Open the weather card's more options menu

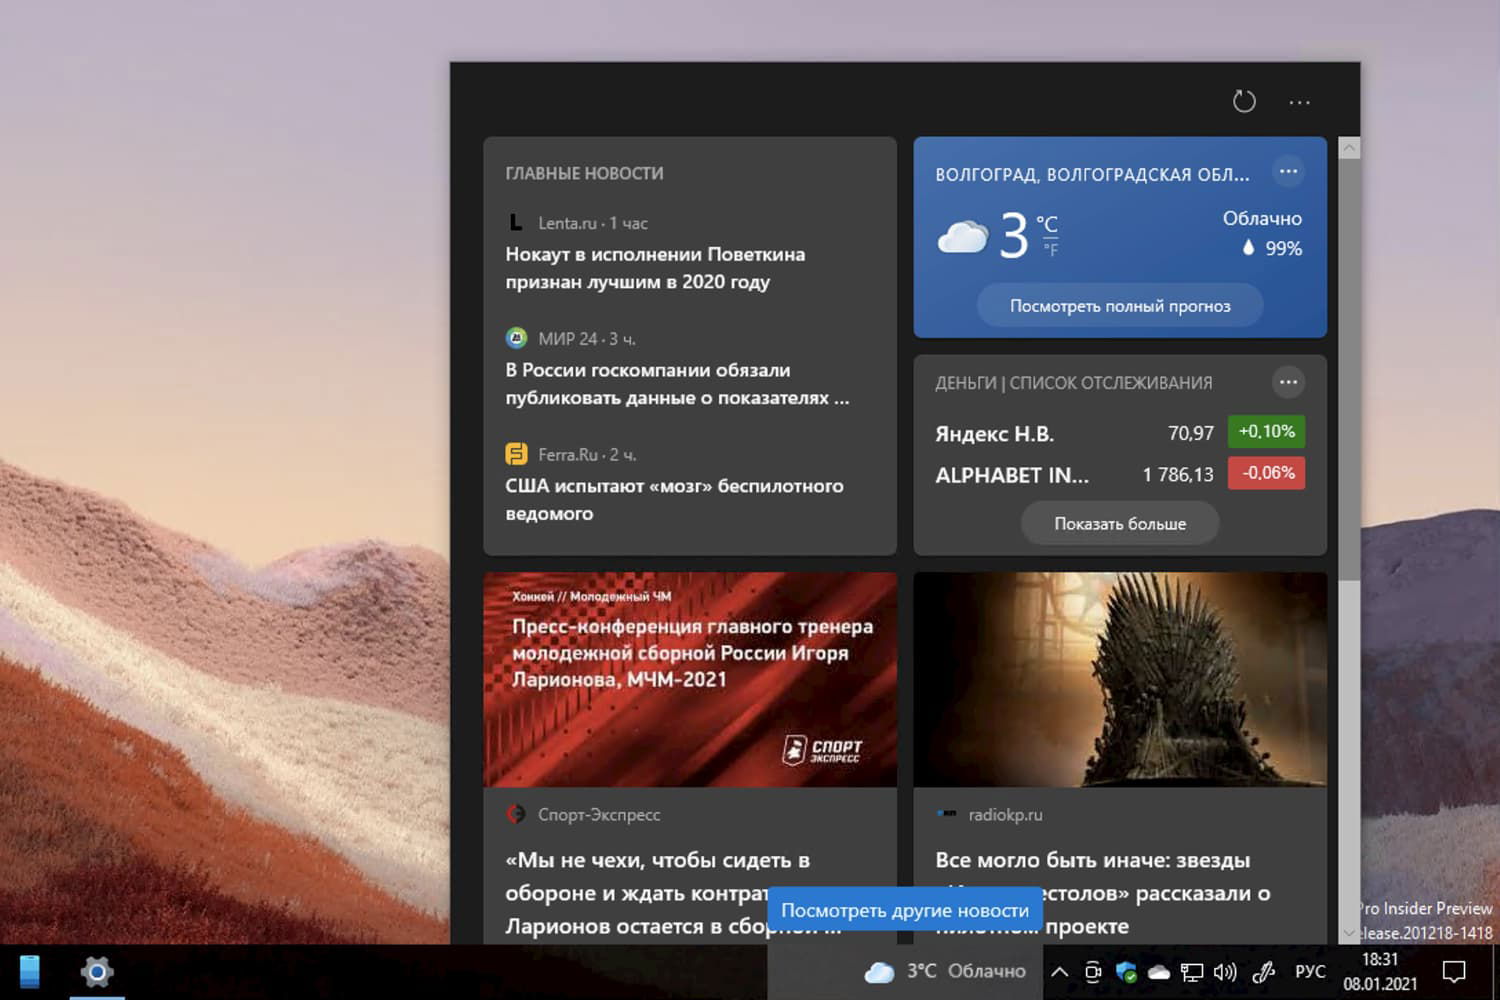[1288, 172]
